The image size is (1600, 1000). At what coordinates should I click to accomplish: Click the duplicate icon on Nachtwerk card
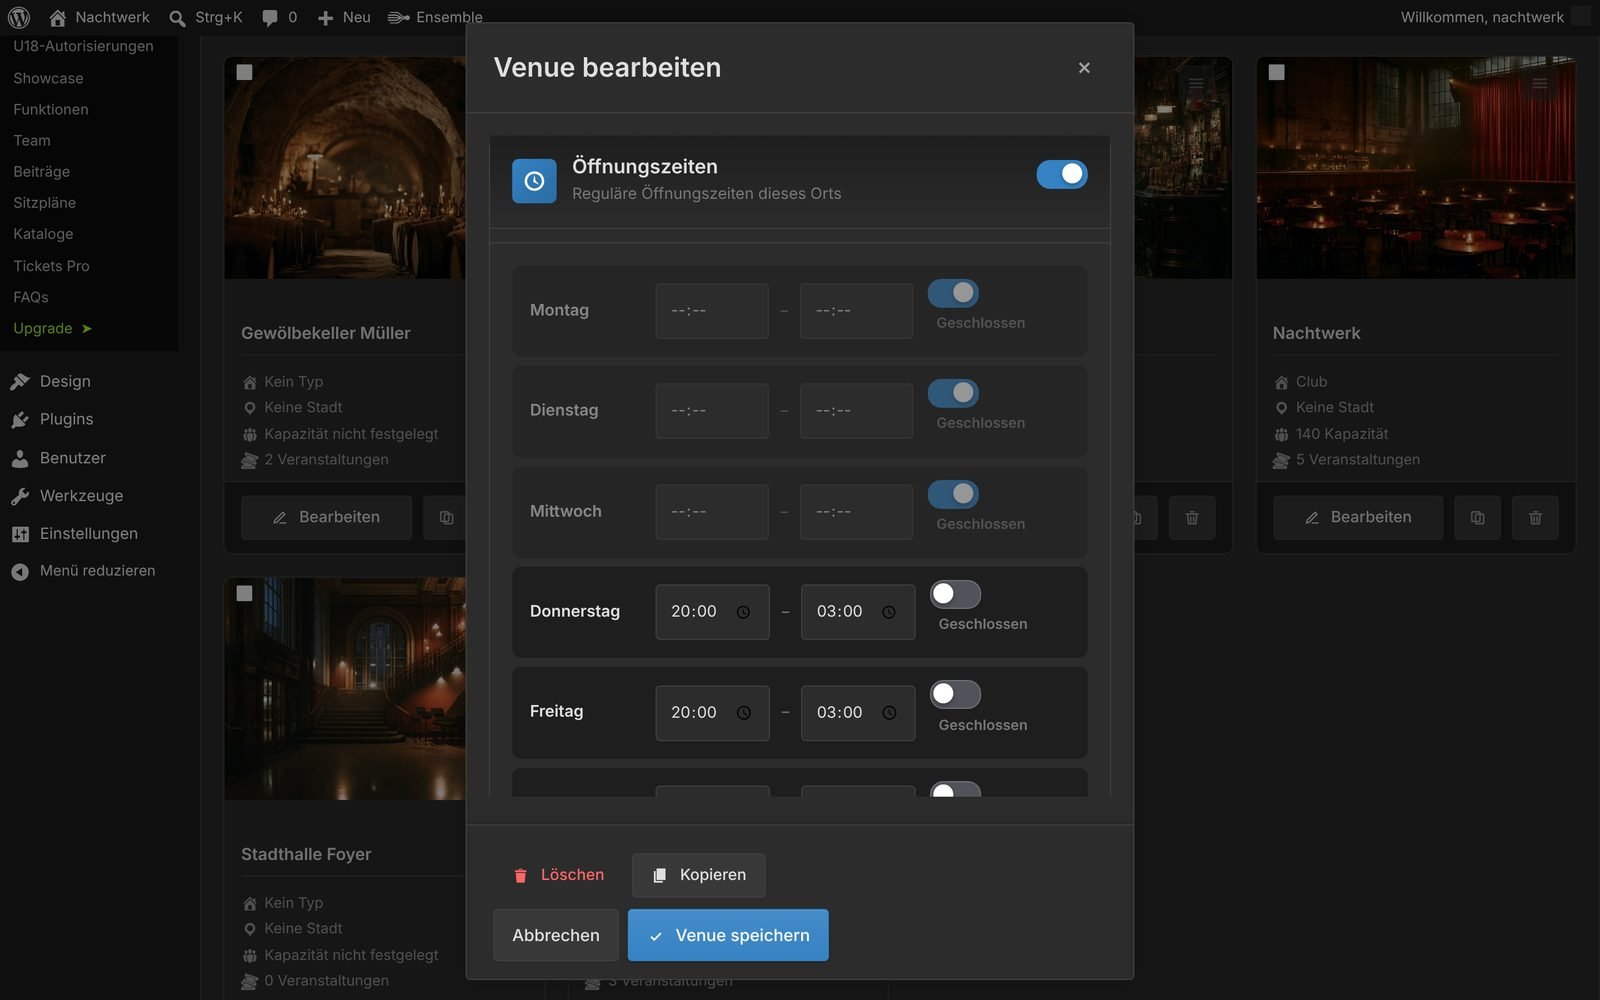[x=1477, y=518]
